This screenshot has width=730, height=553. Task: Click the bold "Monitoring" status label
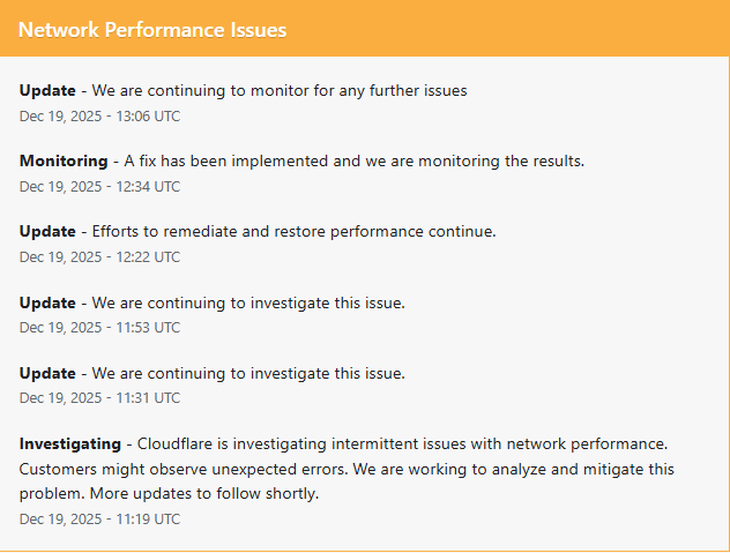click(x=63, y=161)
